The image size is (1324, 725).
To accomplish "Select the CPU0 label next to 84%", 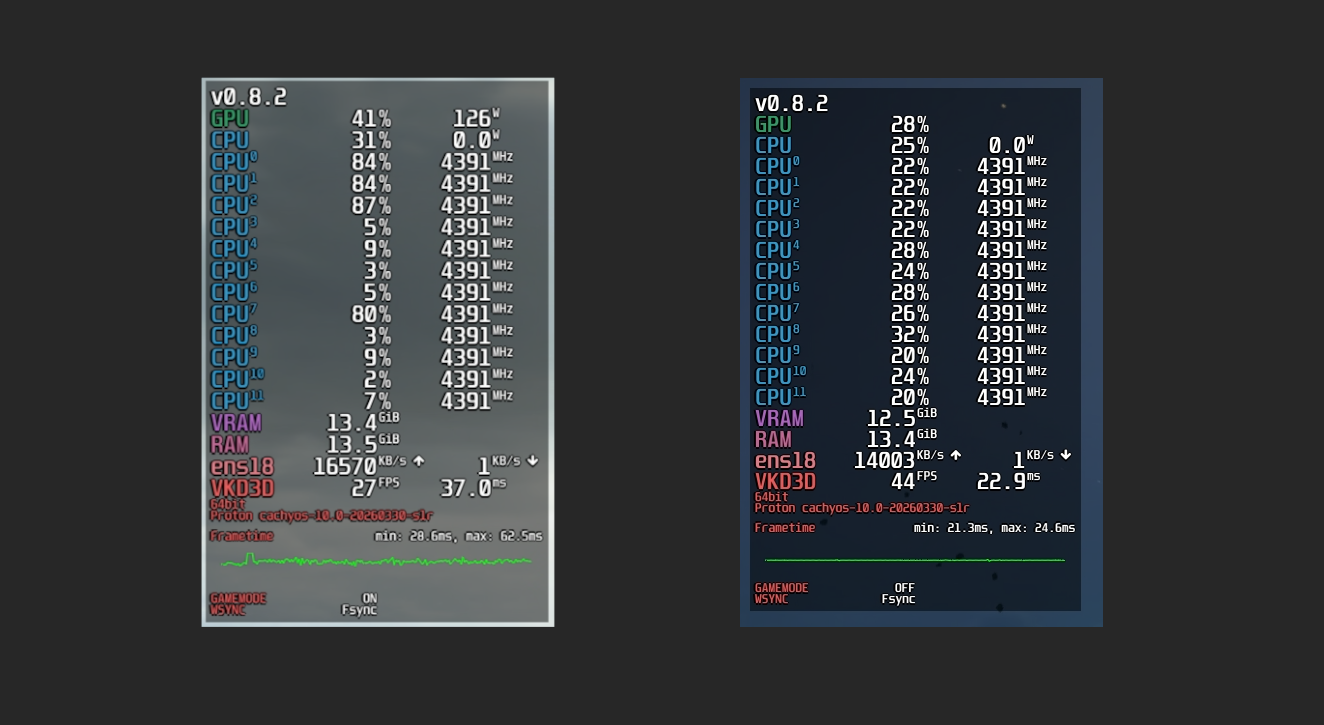I will (x=234, y=162).
